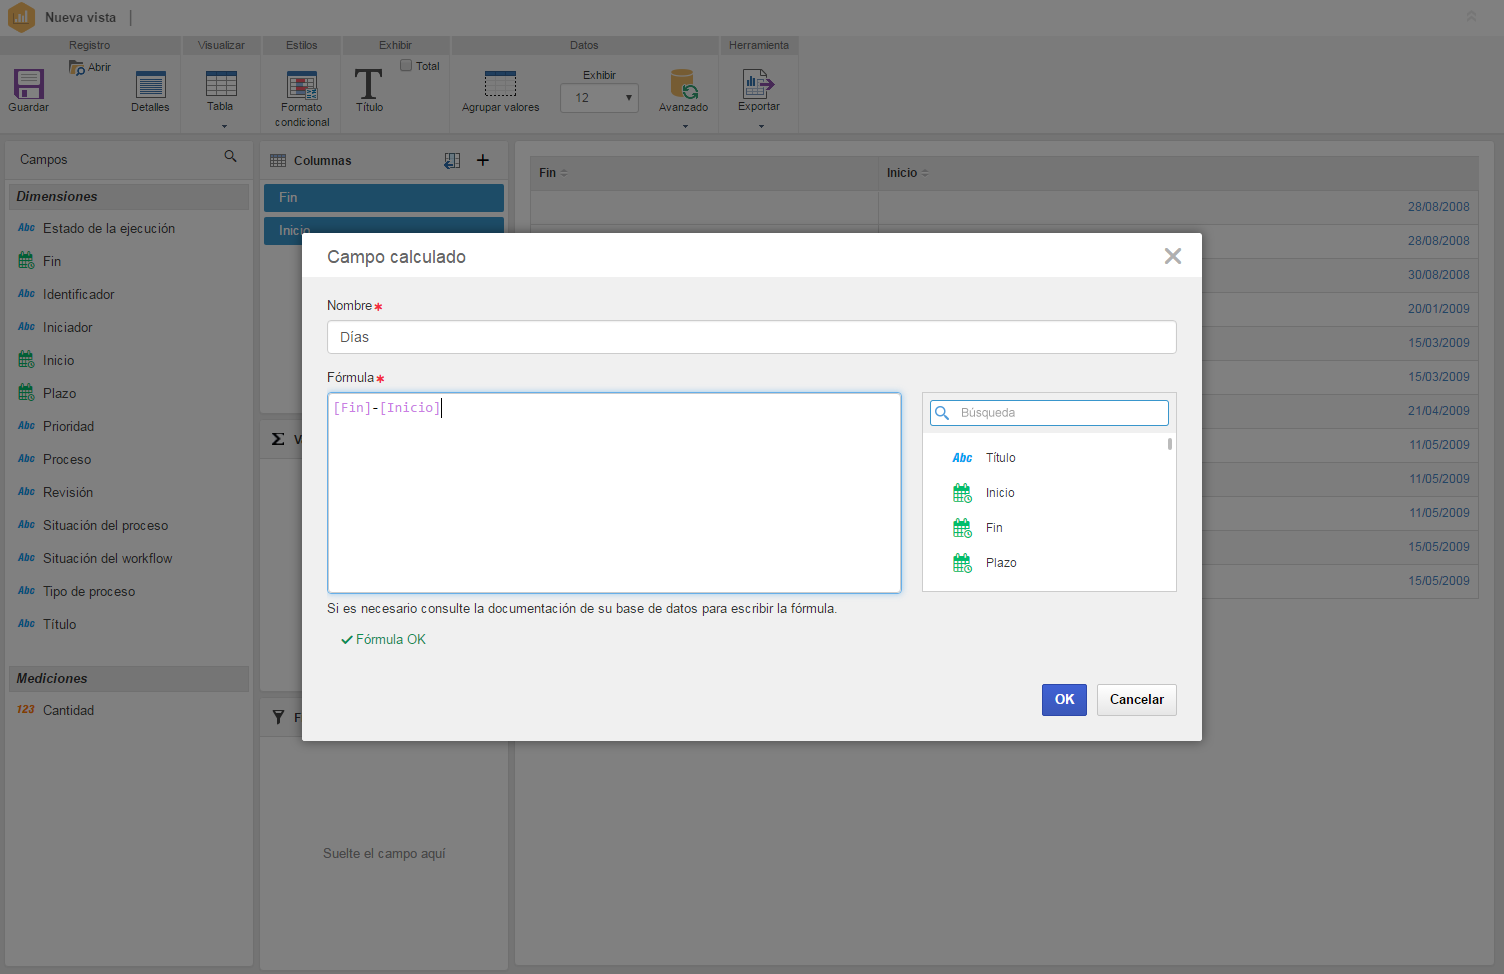Click the Guardar save icon

coord(28,84)
